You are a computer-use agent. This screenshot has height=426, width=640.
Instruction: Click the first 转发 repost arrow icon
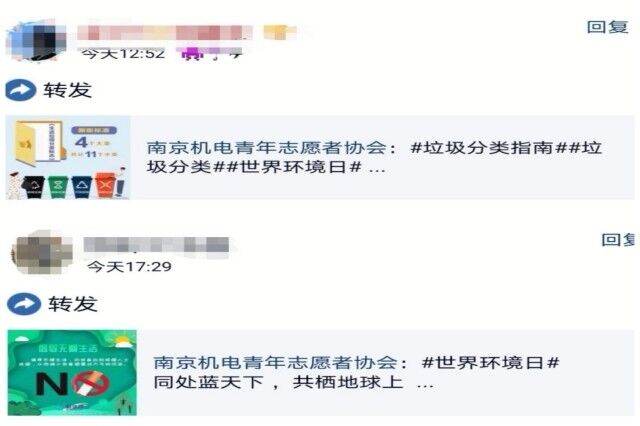point(20,90)
